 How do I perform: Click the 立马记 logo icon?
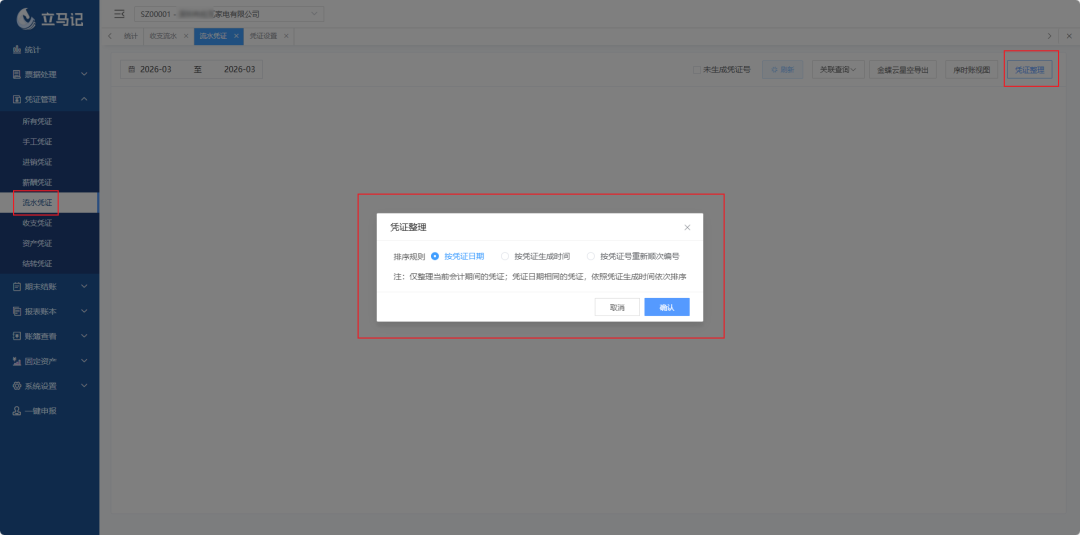[x=27, y=17]
